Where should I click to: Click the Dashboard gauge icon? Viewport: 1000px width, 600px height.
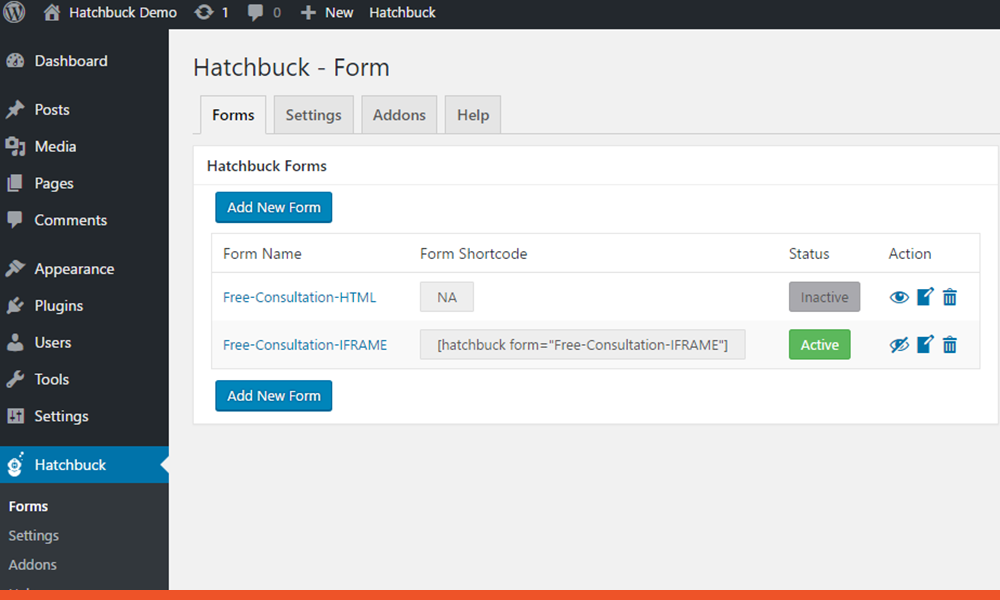pos(15,61)
